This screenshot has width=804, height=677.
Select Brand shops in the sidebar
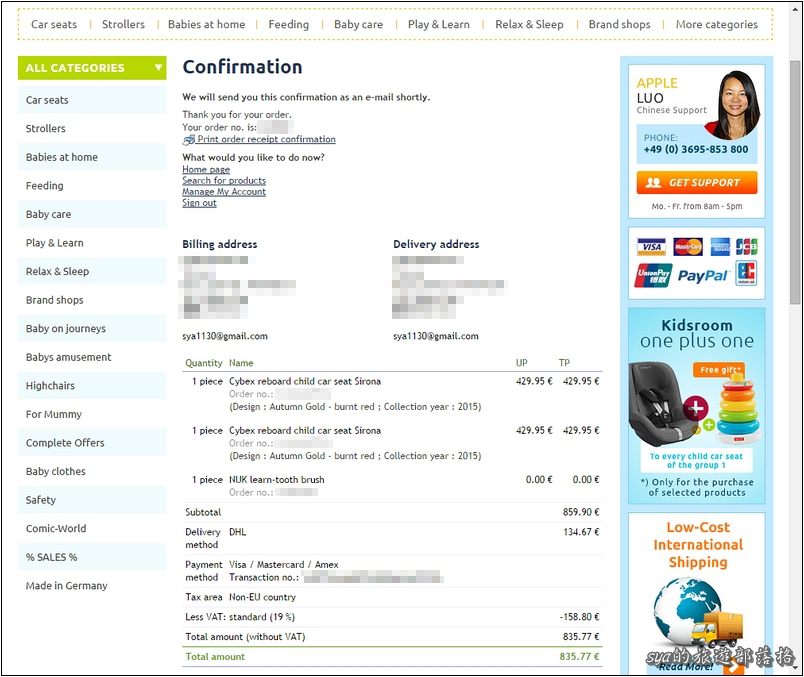coord(92,300)
